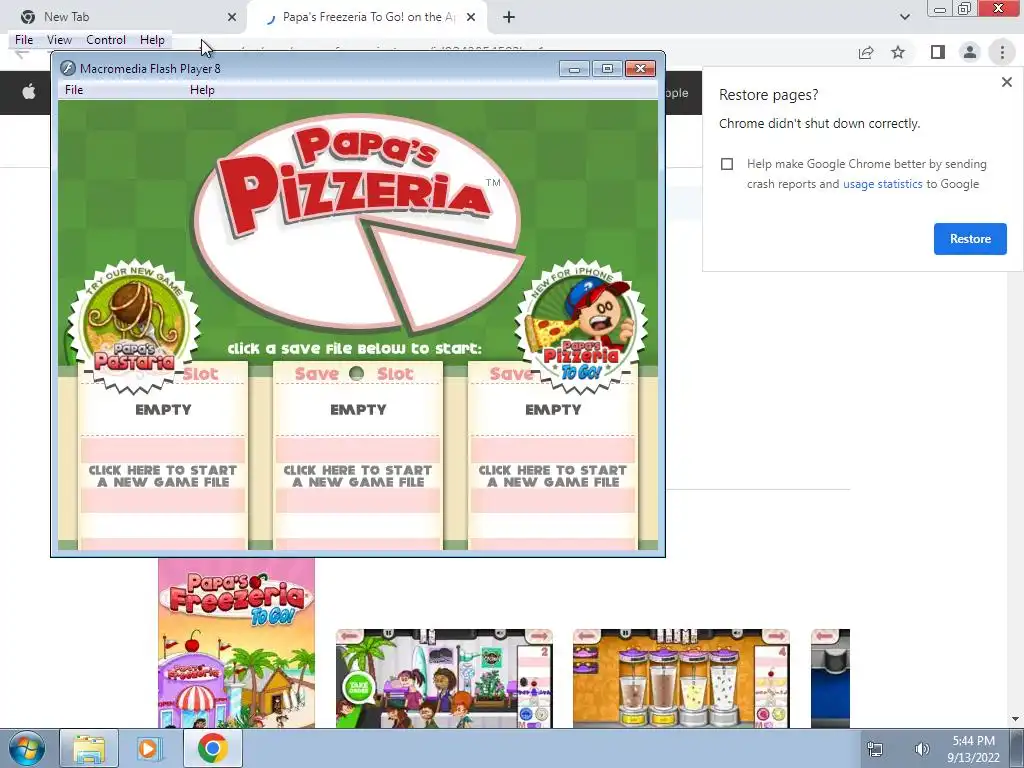Open Windows Explorer from taskbar
Image resolution: width=1024 pixels, height=768 pixels.
(x=89, y=748)
